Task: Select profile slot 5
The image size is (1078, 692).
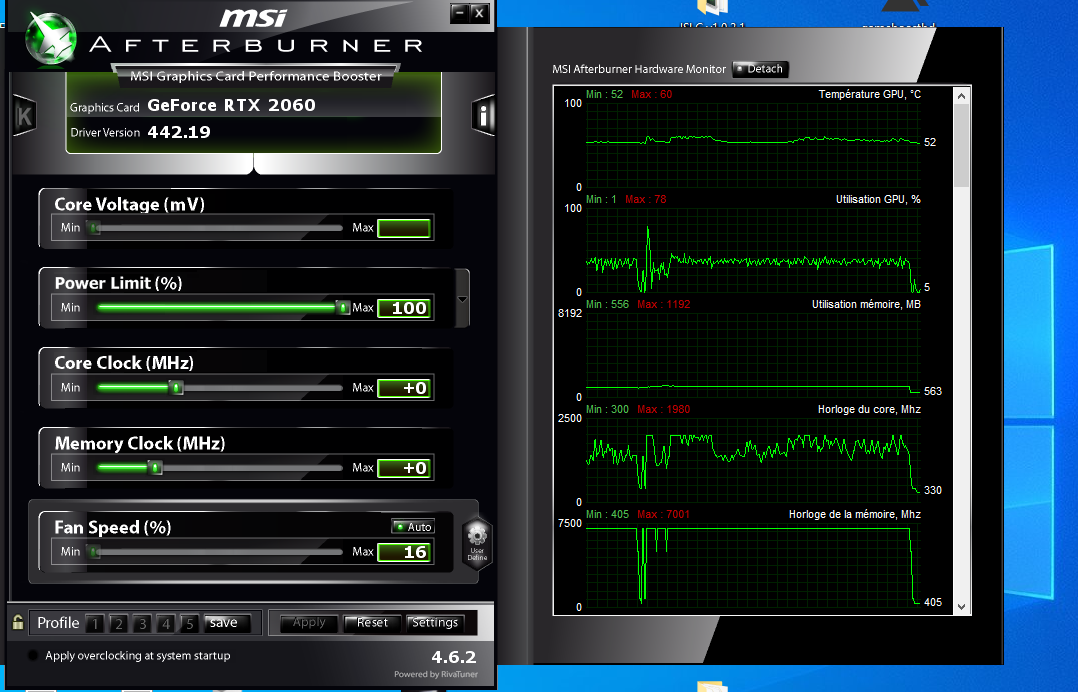Action: 189,623
